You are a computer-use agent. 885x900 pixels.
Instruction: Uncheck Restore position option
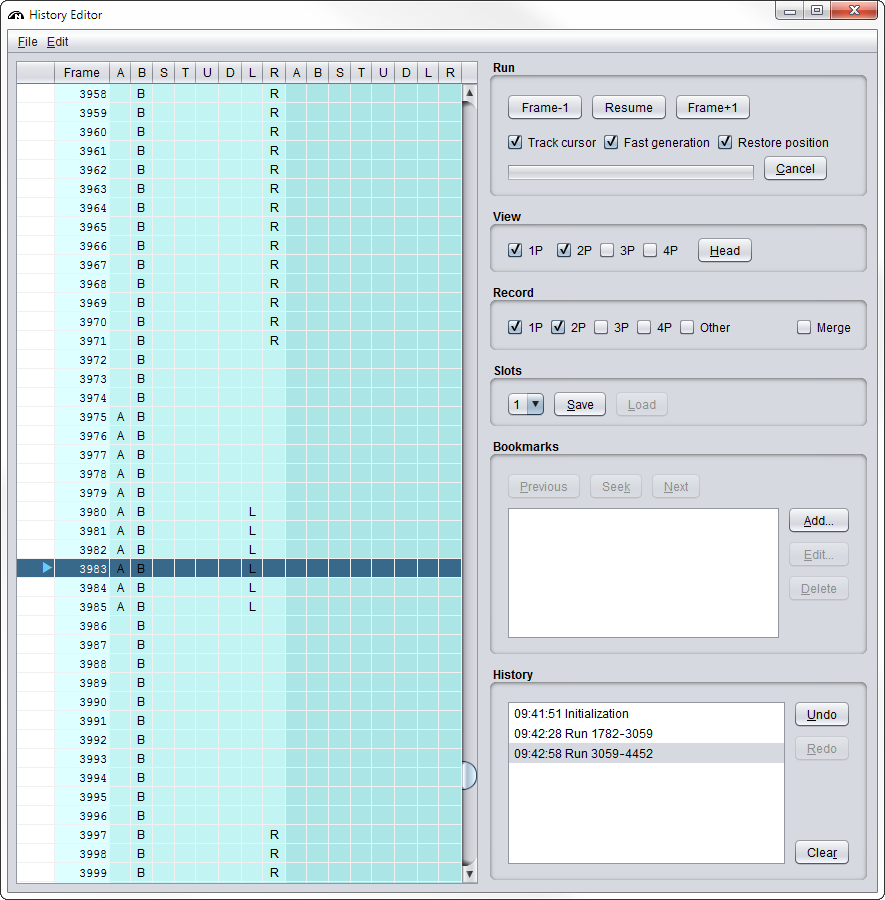[726, 142]
